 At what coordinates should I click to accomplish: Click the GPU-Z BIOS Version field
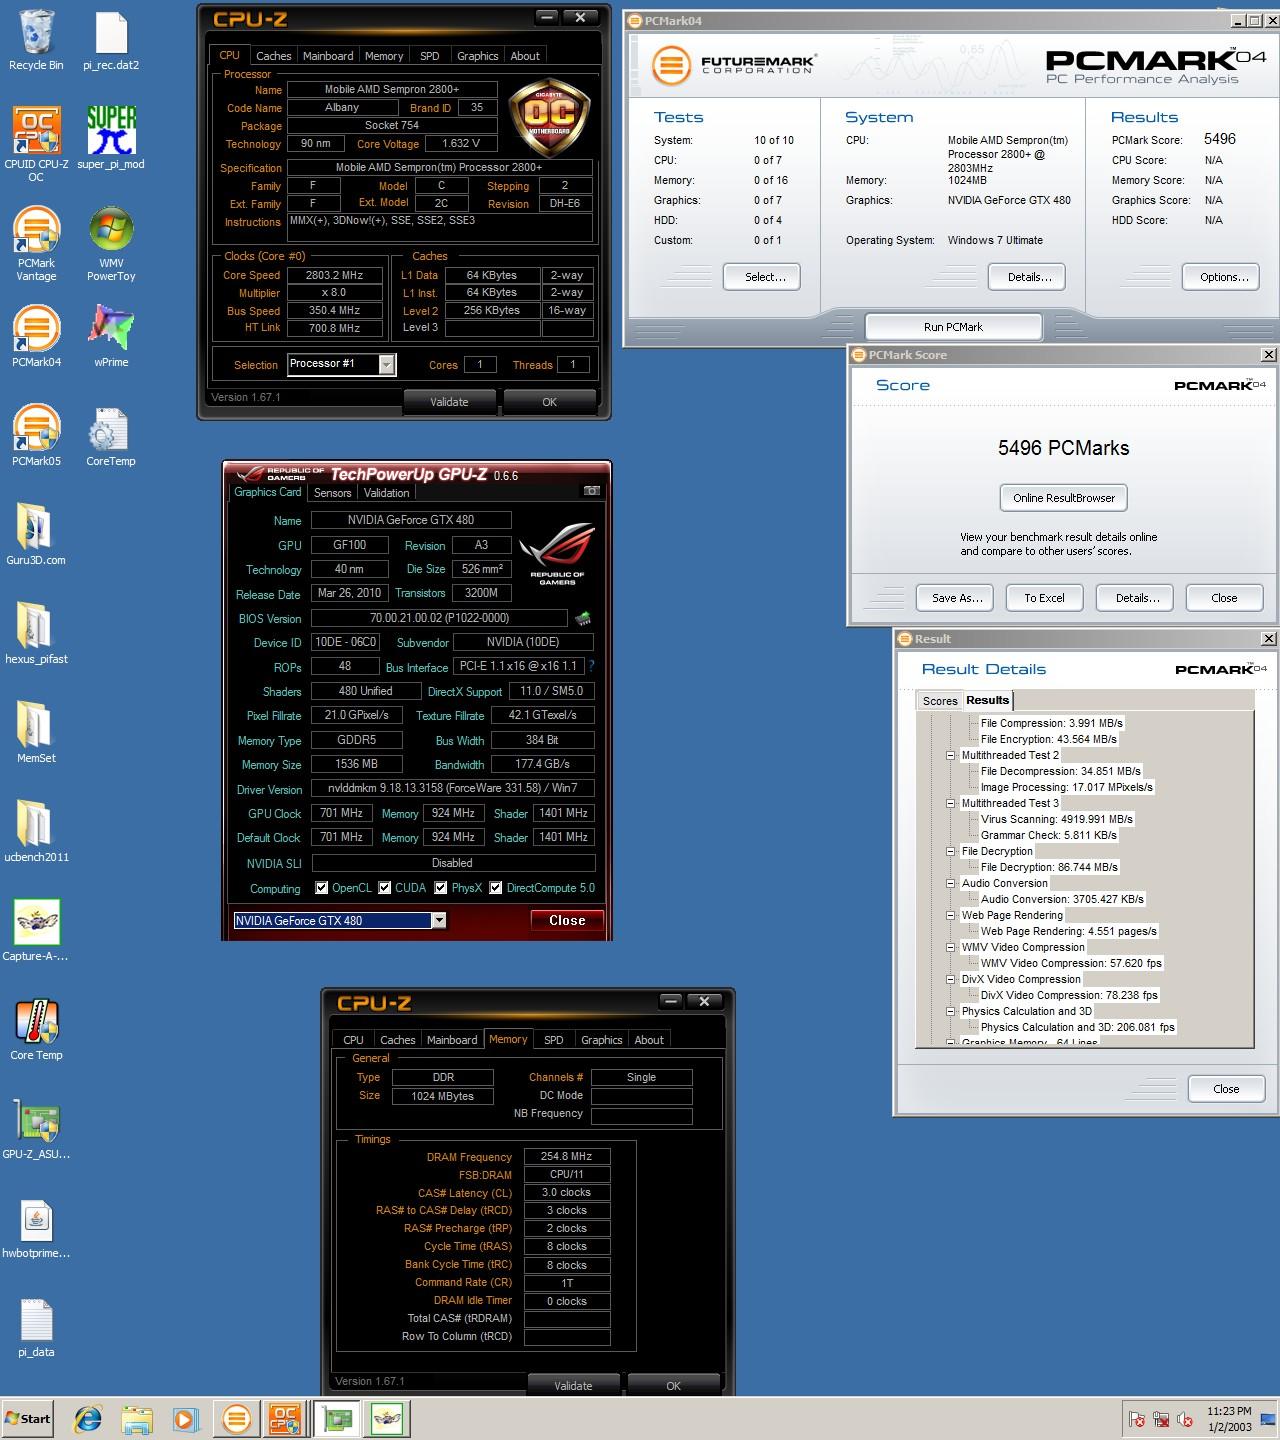tap(439, 618)
